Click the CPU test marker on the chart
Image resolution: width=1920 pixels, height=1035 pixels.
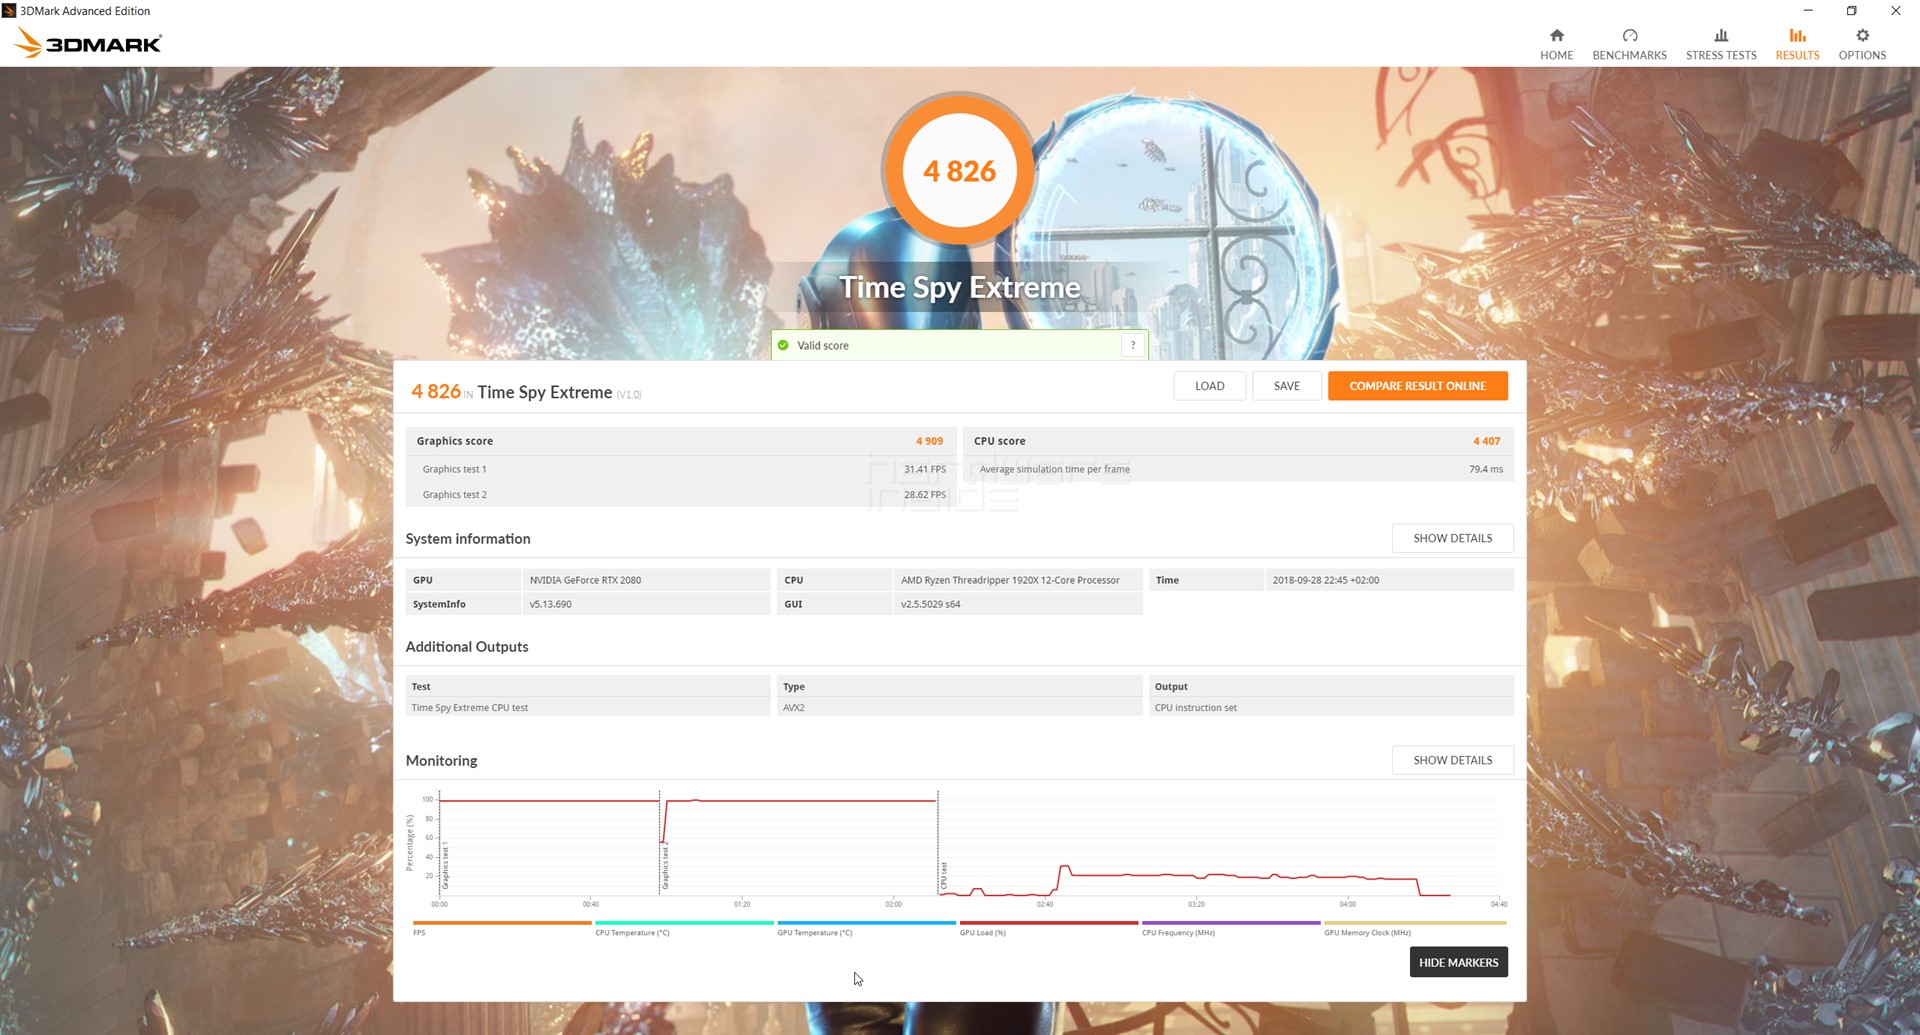[943, 875]
